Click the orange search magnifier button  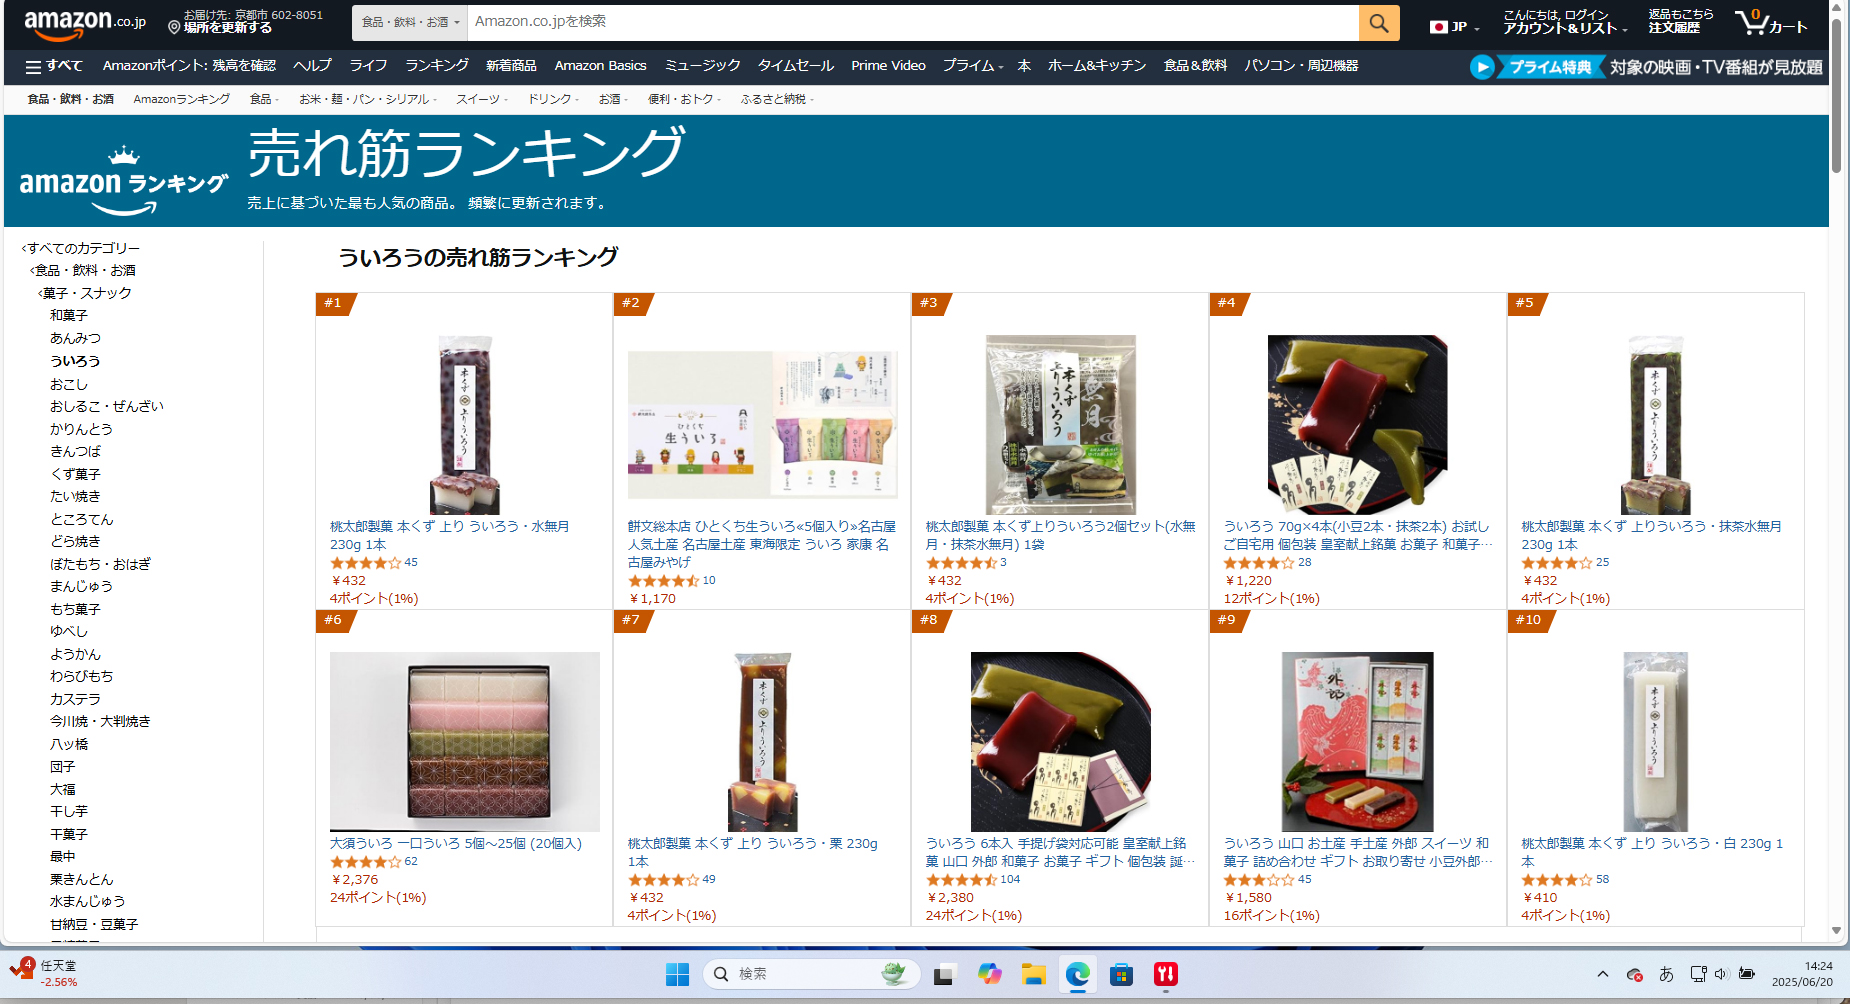tap(1378, 22)
